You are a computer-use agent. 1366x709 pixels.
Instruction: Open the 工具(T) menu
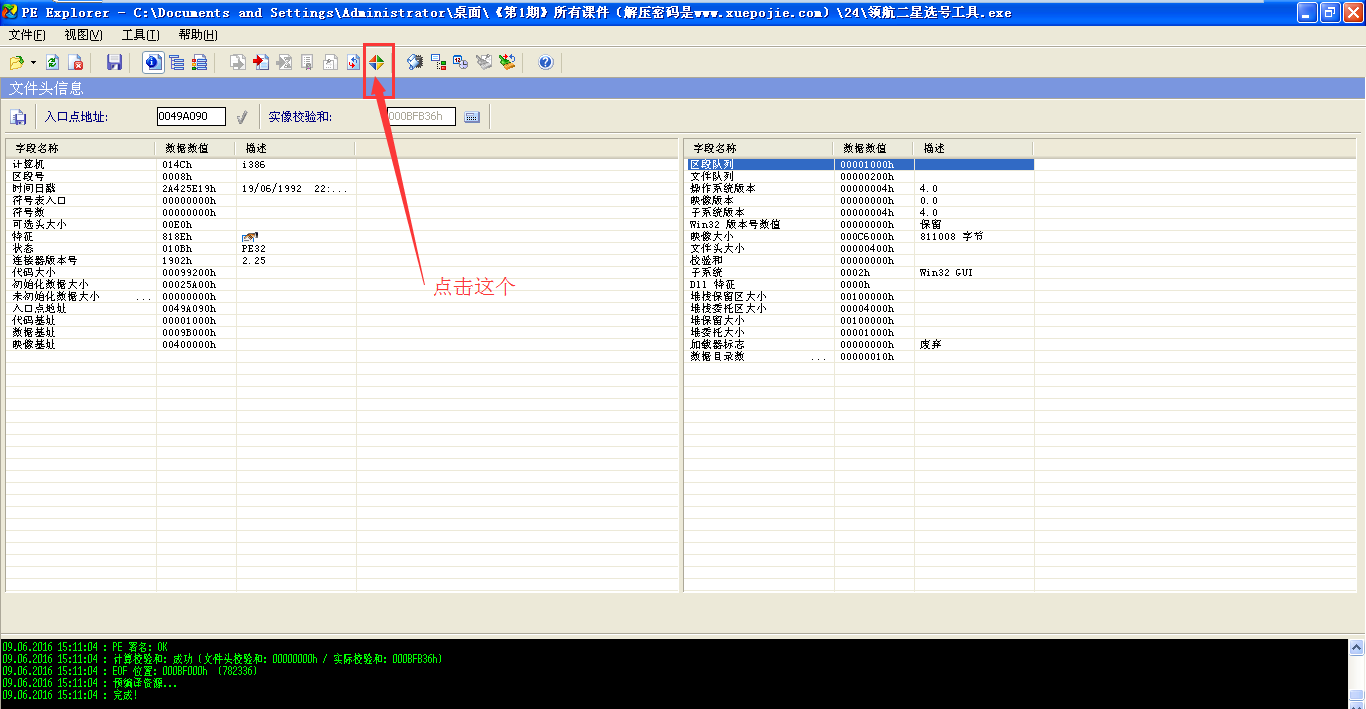pyautogui.click(x=141, y=33)
